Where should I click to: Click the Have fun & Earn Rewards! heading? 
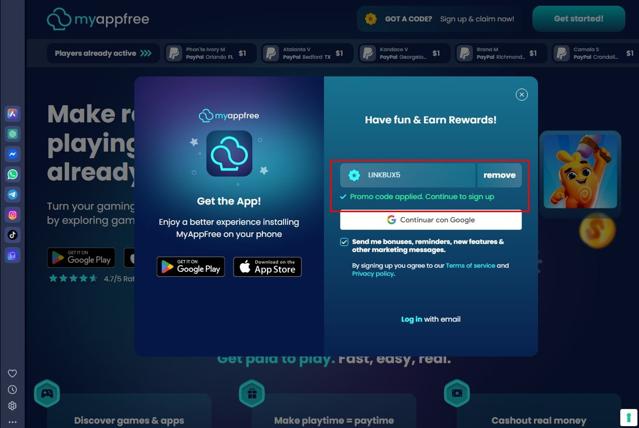tap(431, 120)
